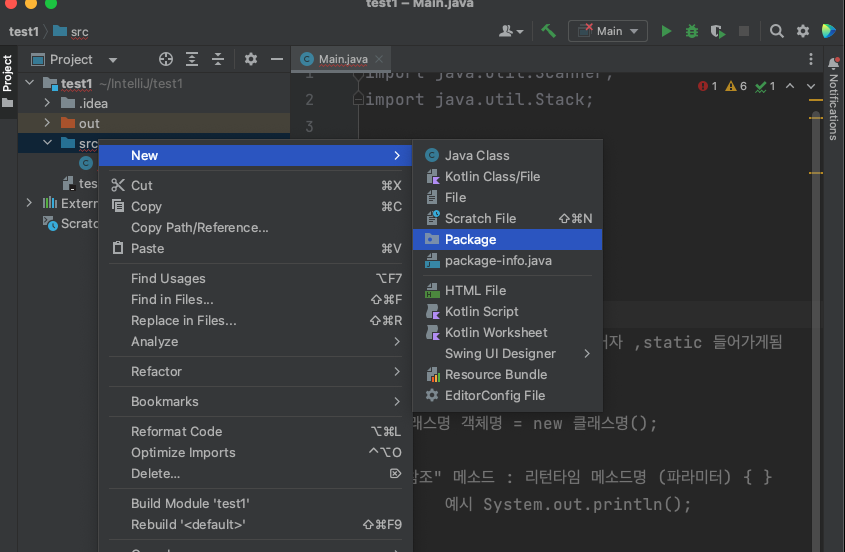Click the Stop square icon
This screenshot has height=552, width=845.
pos(744,31)
